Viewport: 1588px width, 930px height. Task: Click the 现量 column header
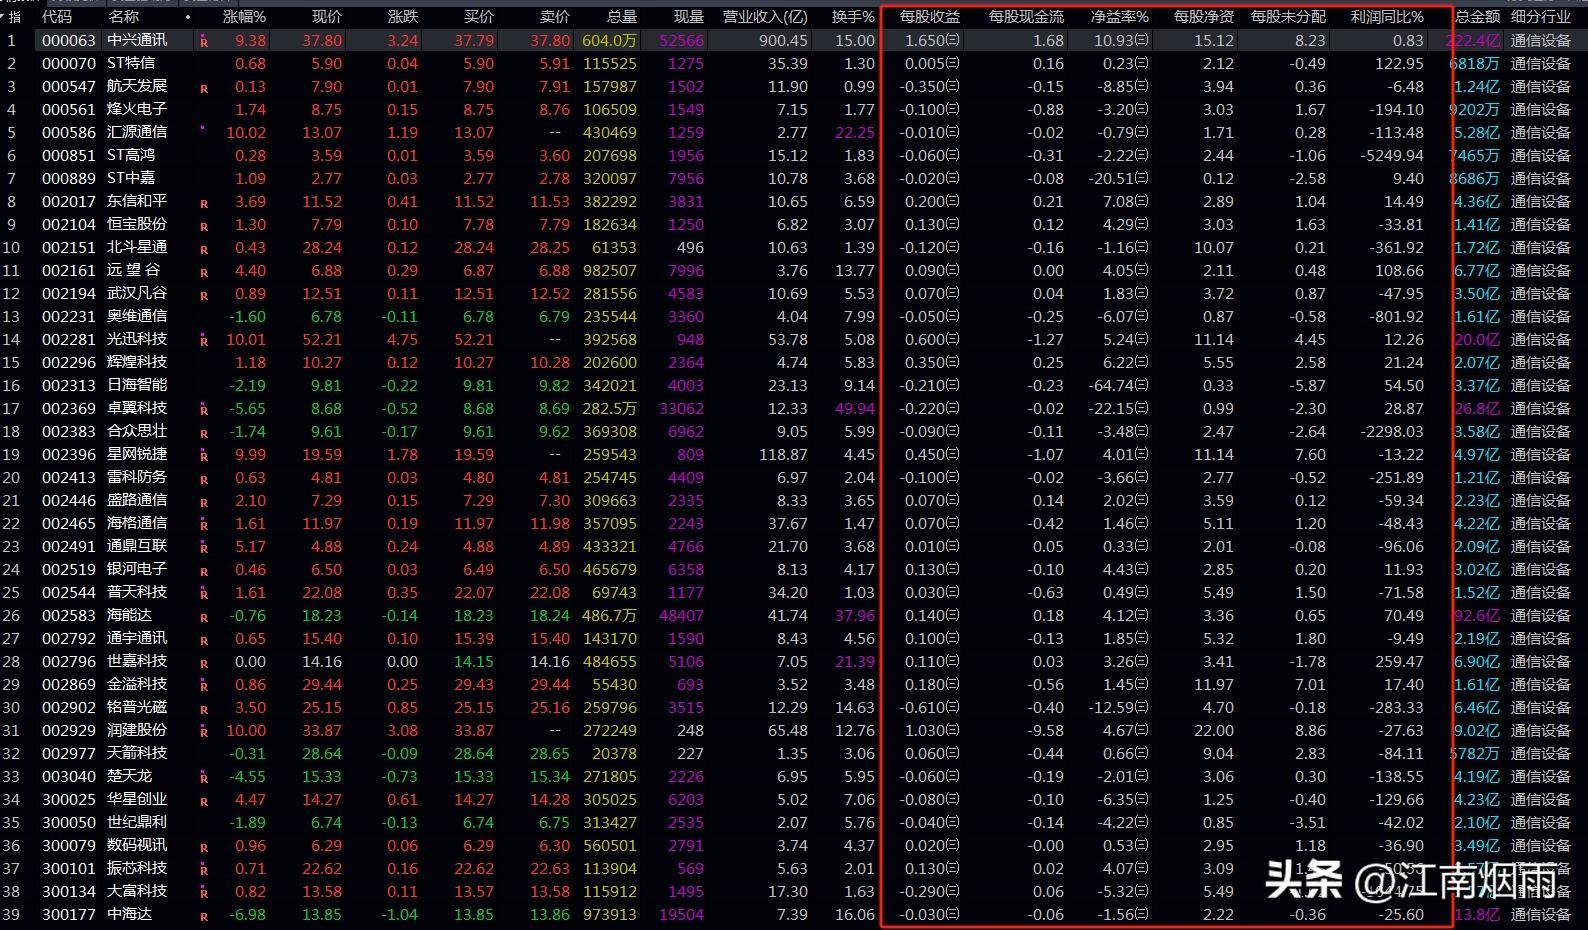[x=688, y=17]
